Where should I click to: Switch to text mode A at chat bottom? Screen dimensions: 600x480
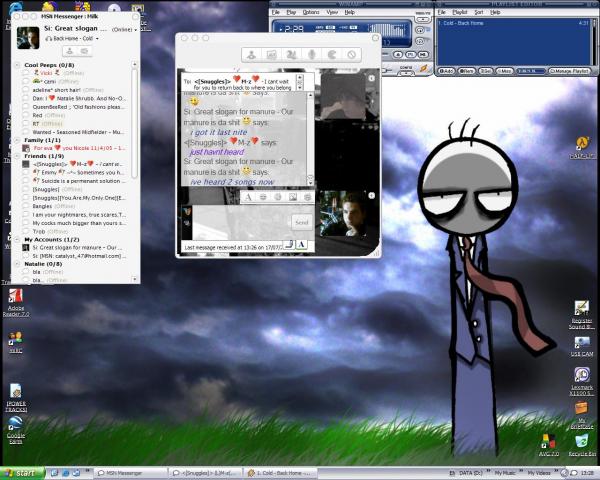coord(302,245)
